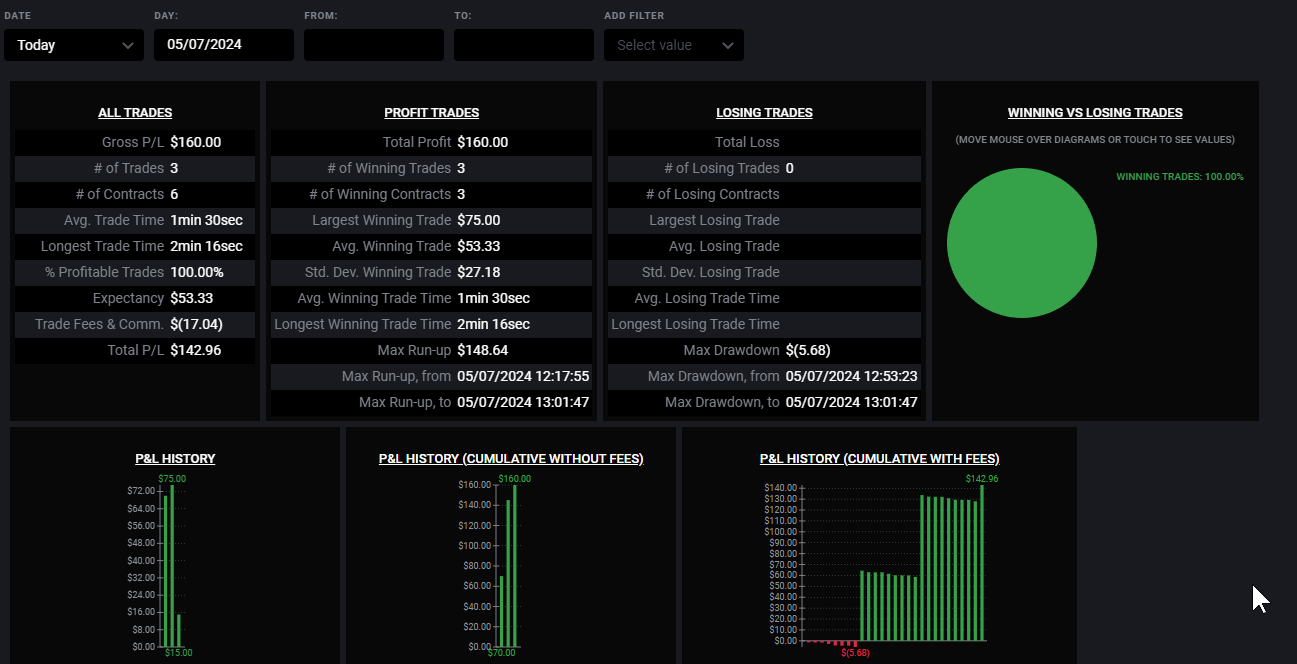
Task: Click the Losing Trades heading
Action: click(x=765, y=113)
